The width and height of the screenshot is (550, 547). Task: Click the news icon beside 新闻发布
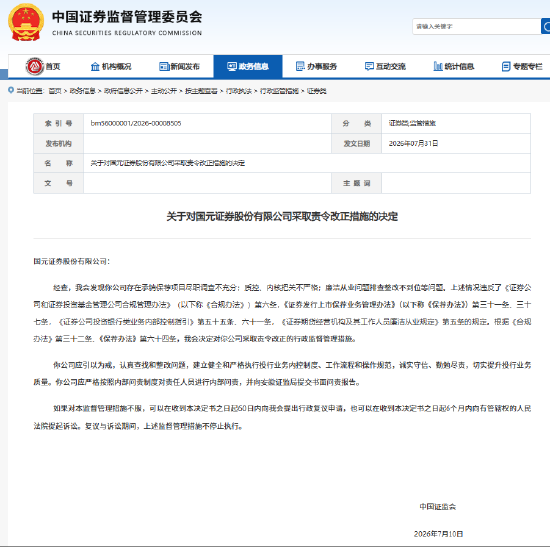pos(164,66)
